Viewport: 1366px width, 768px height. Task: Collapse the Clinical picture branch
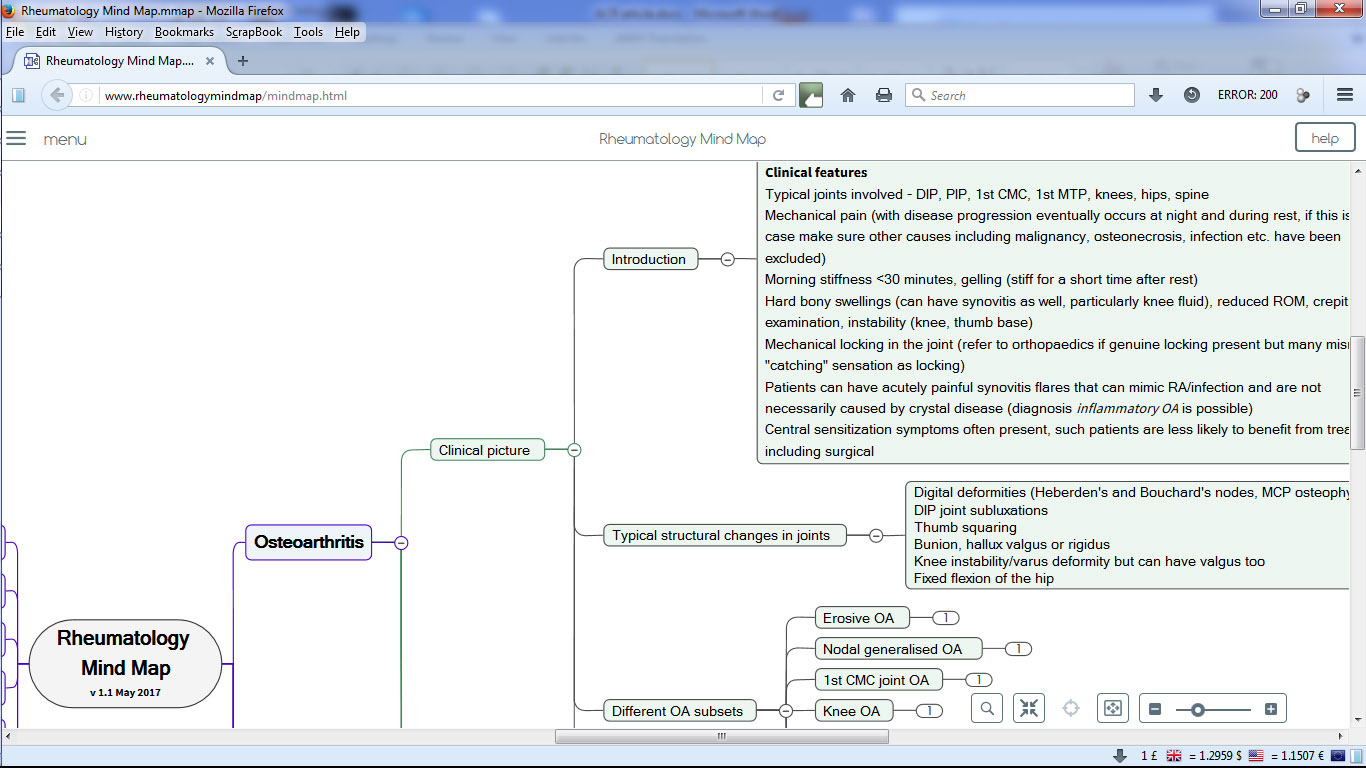click(x=574, y=450)
